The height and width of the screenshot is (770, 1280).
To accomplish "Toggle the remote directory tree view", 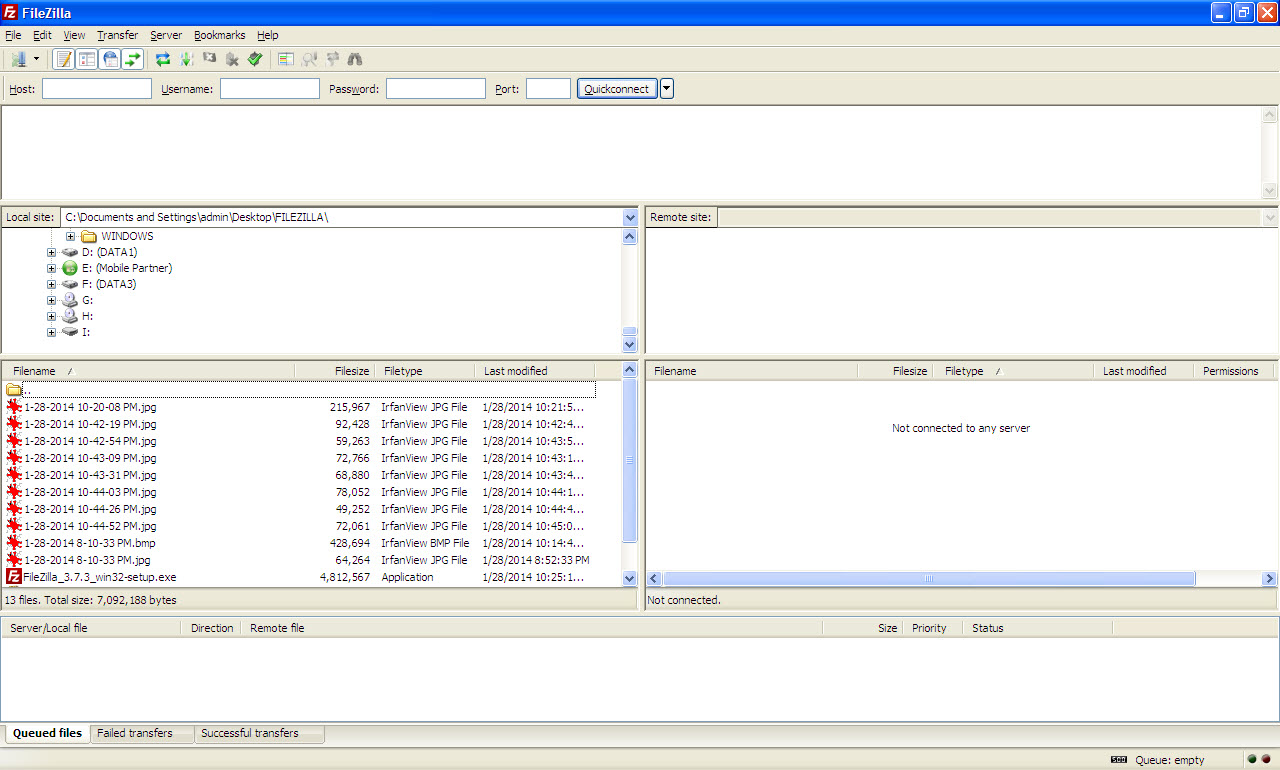I will pos(110,60).
